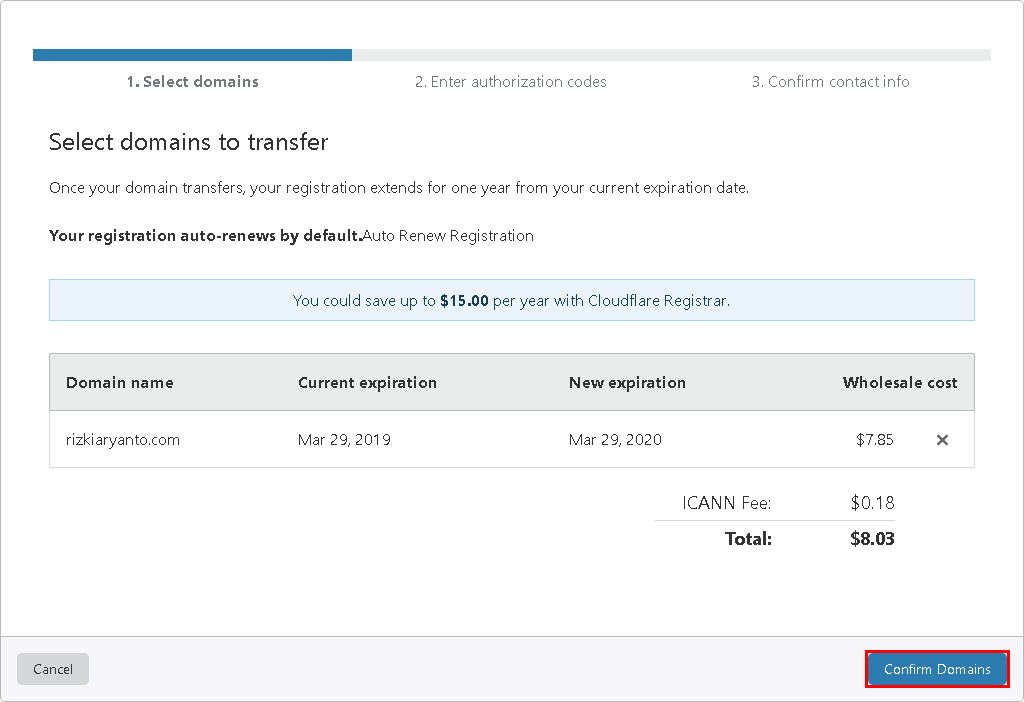This screenshot has height=702, width=1024.
Task: Click the progress bar at top
Action: click(x=511, y=55)
